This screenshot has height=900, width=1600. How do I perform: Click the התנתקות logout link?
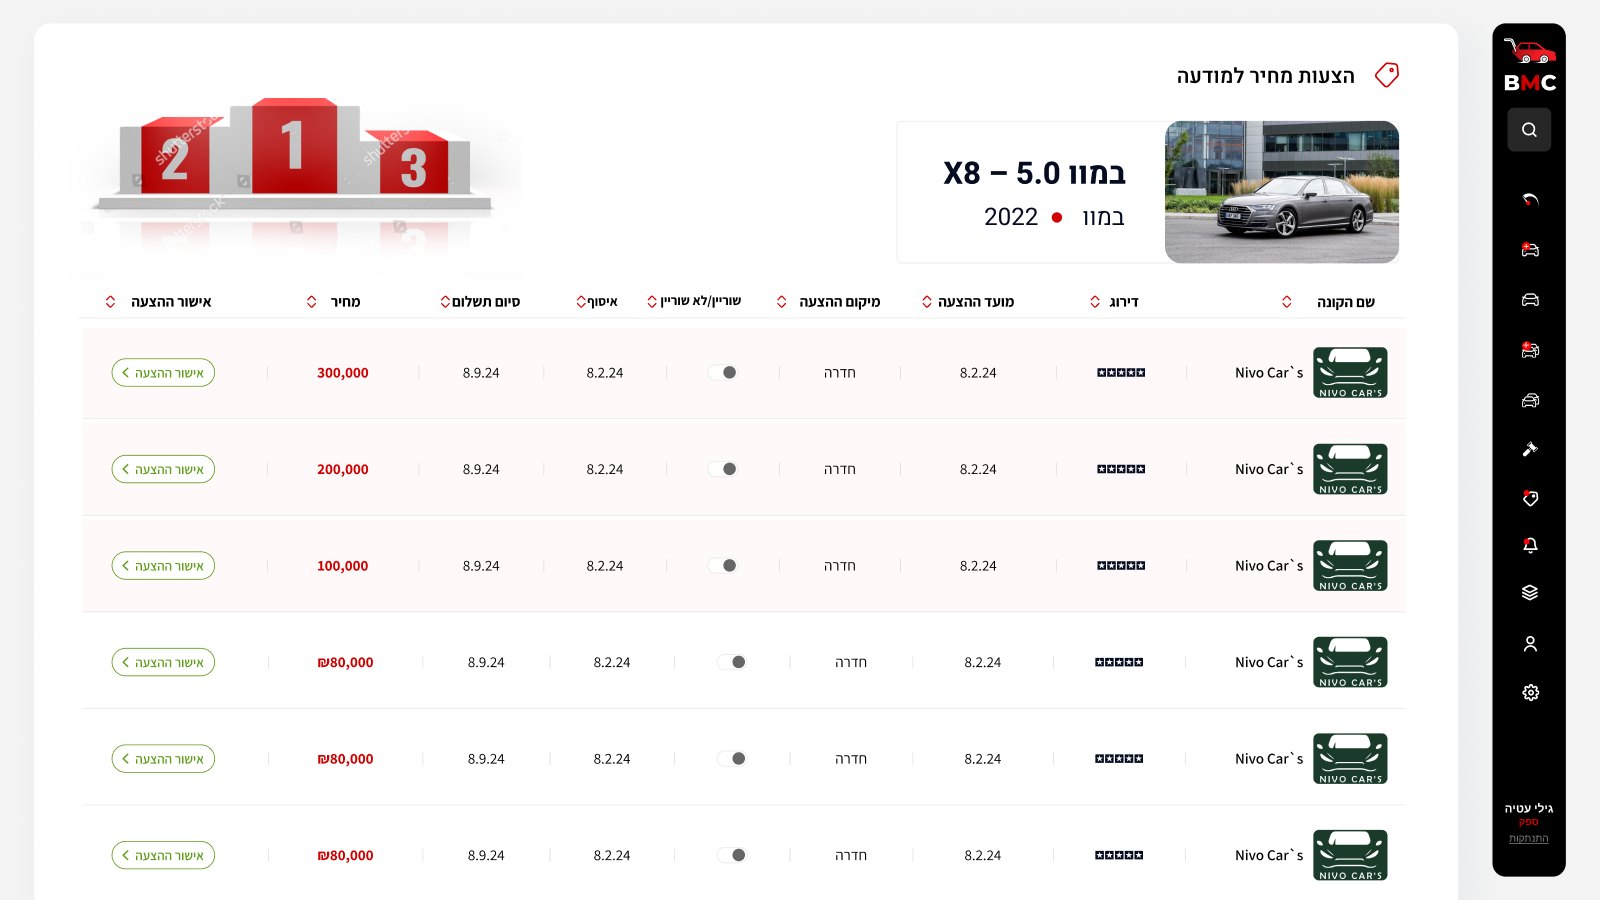[1529, 838]
